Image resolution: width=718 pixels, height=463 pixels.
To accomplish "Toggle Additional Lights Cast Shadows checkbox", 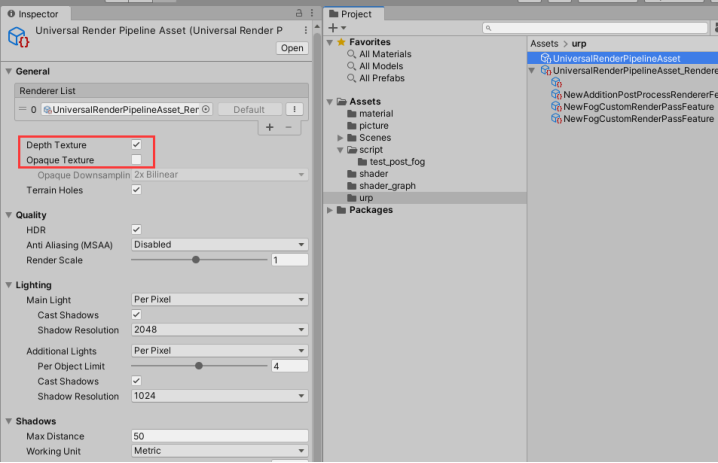I will [x=136, y=381].
